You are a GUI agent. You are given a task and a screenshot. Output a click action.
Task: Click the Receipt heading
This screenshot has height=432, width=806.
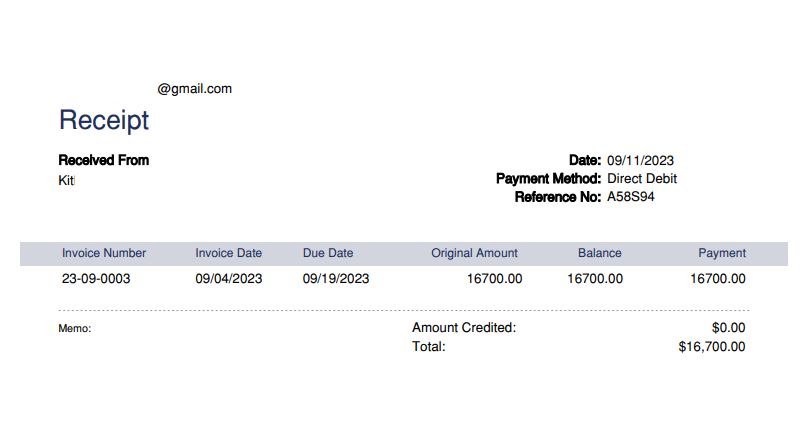tap(104, 121)
